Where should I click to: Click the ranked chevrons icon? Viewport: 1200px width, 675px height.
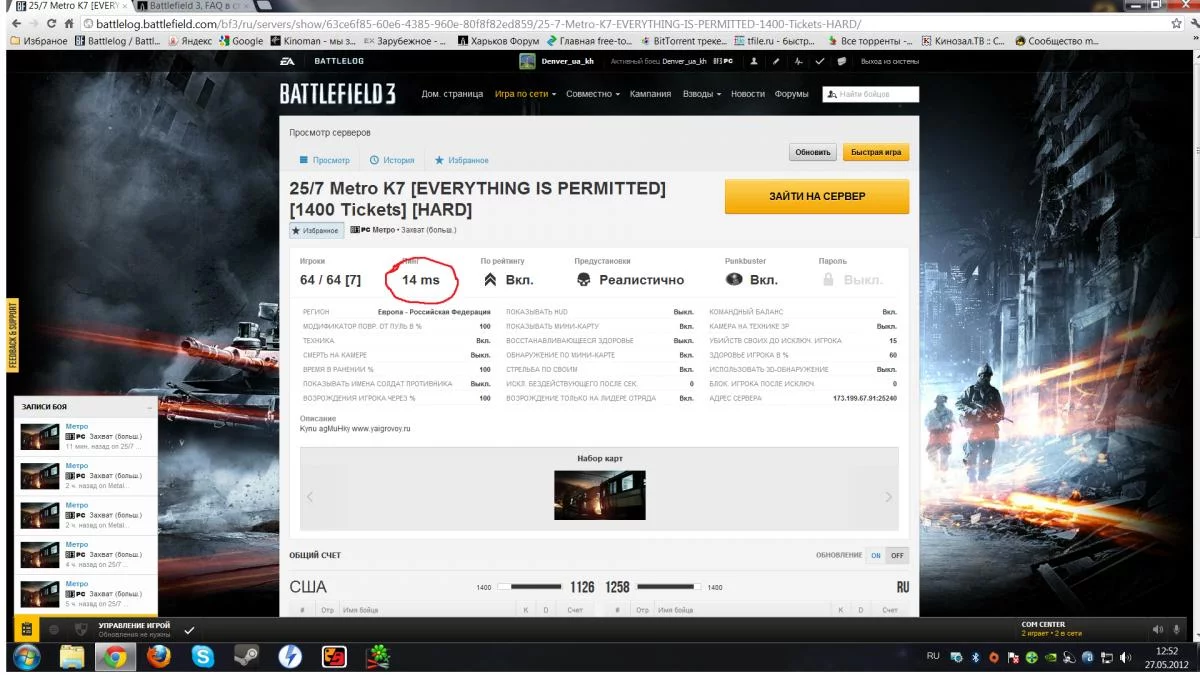(490, 280)
